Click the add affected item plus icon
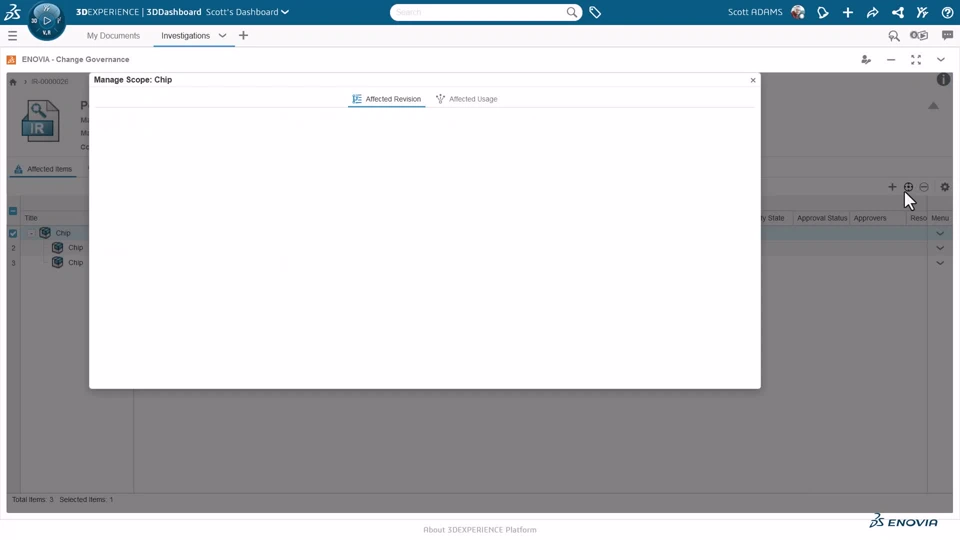This screenshot has height=540, width=960. 892,187
